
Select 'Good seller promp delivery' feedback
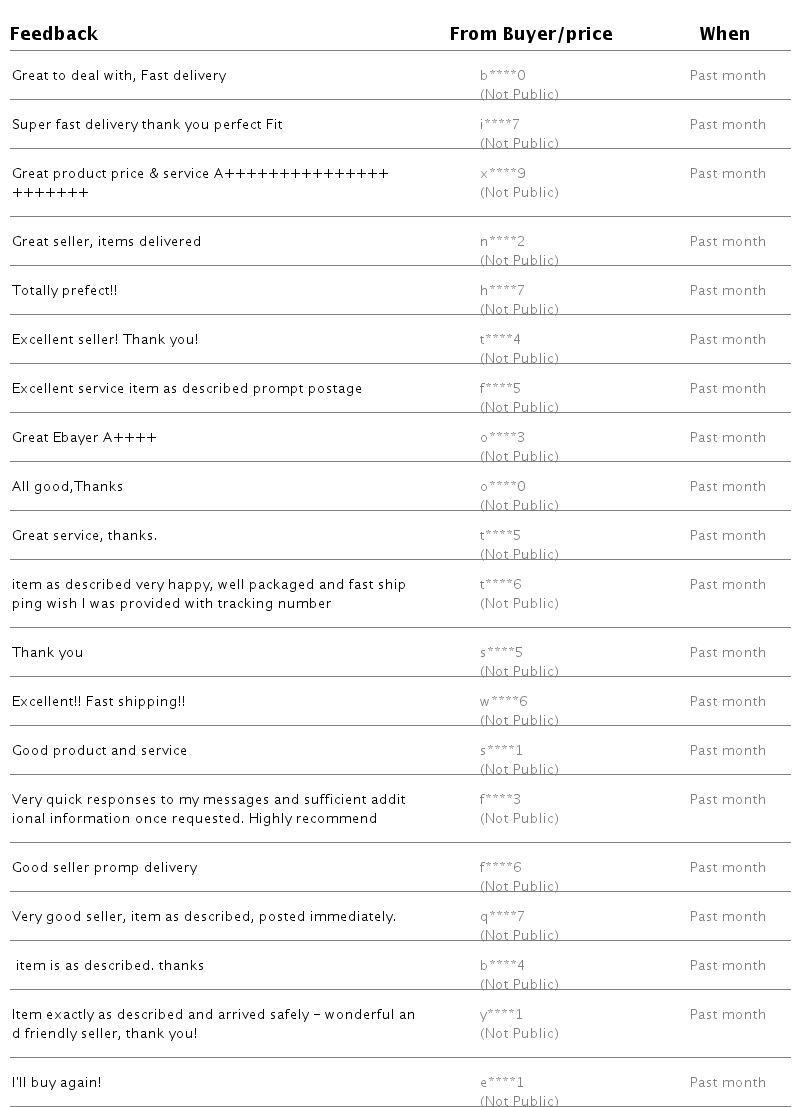coord(104,867)
